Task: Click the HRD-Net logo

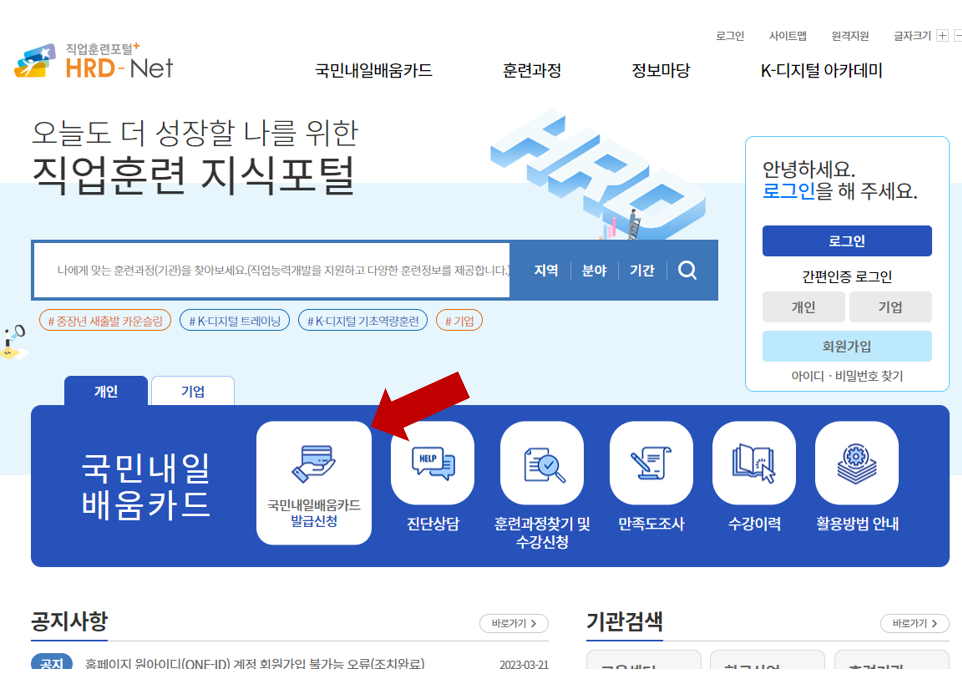Action: coord(94,61)
